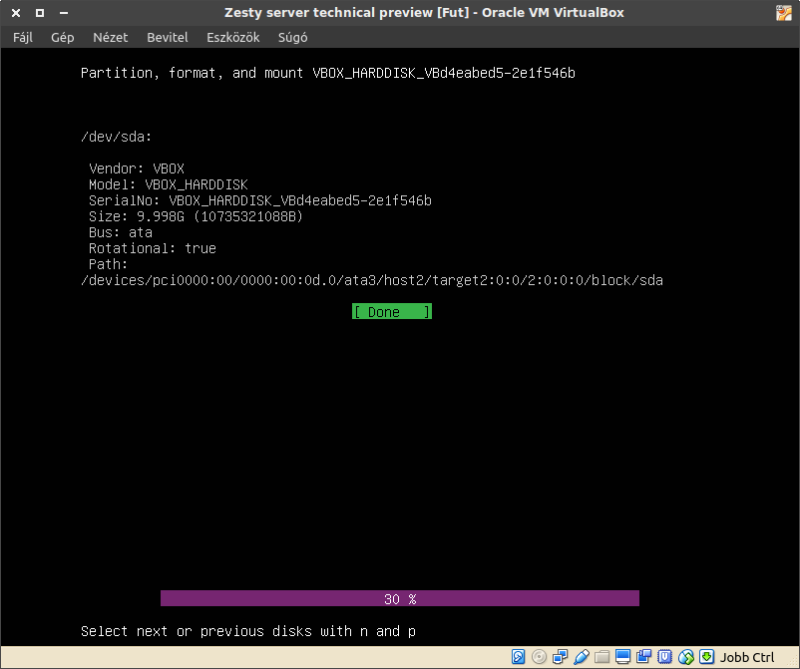Click the Bus: ata line
This screenshot has width=800, height=669.
pyautogui.click(x=120, y=232)
